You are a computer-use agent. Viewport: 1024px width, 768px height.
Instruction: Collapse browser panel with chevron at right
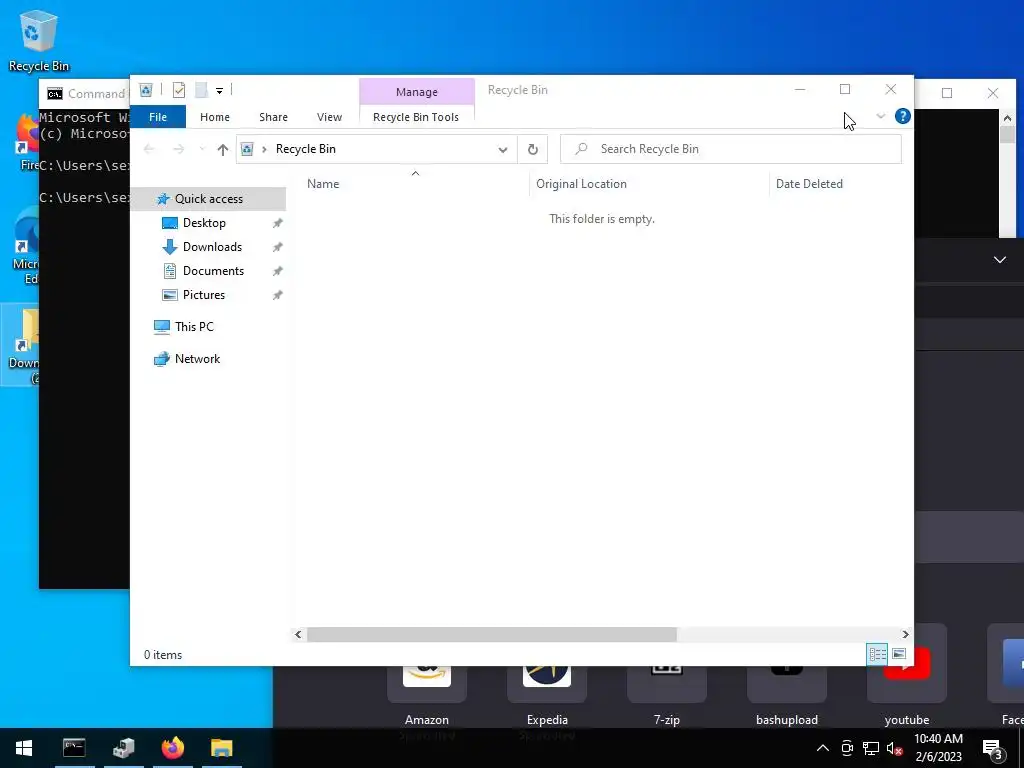tap(1000, 260)
